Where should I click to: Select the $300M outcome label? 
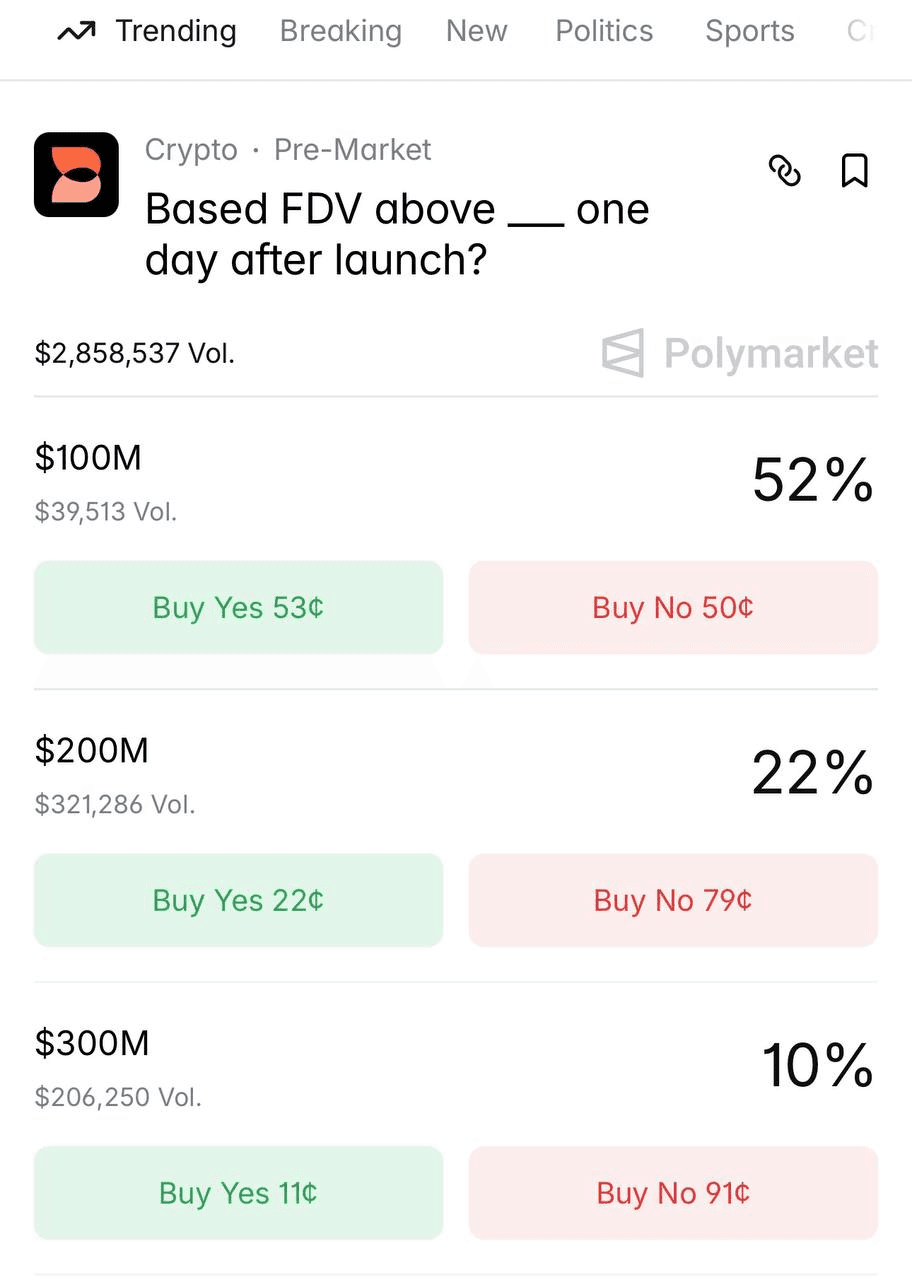coord(92,1044)
